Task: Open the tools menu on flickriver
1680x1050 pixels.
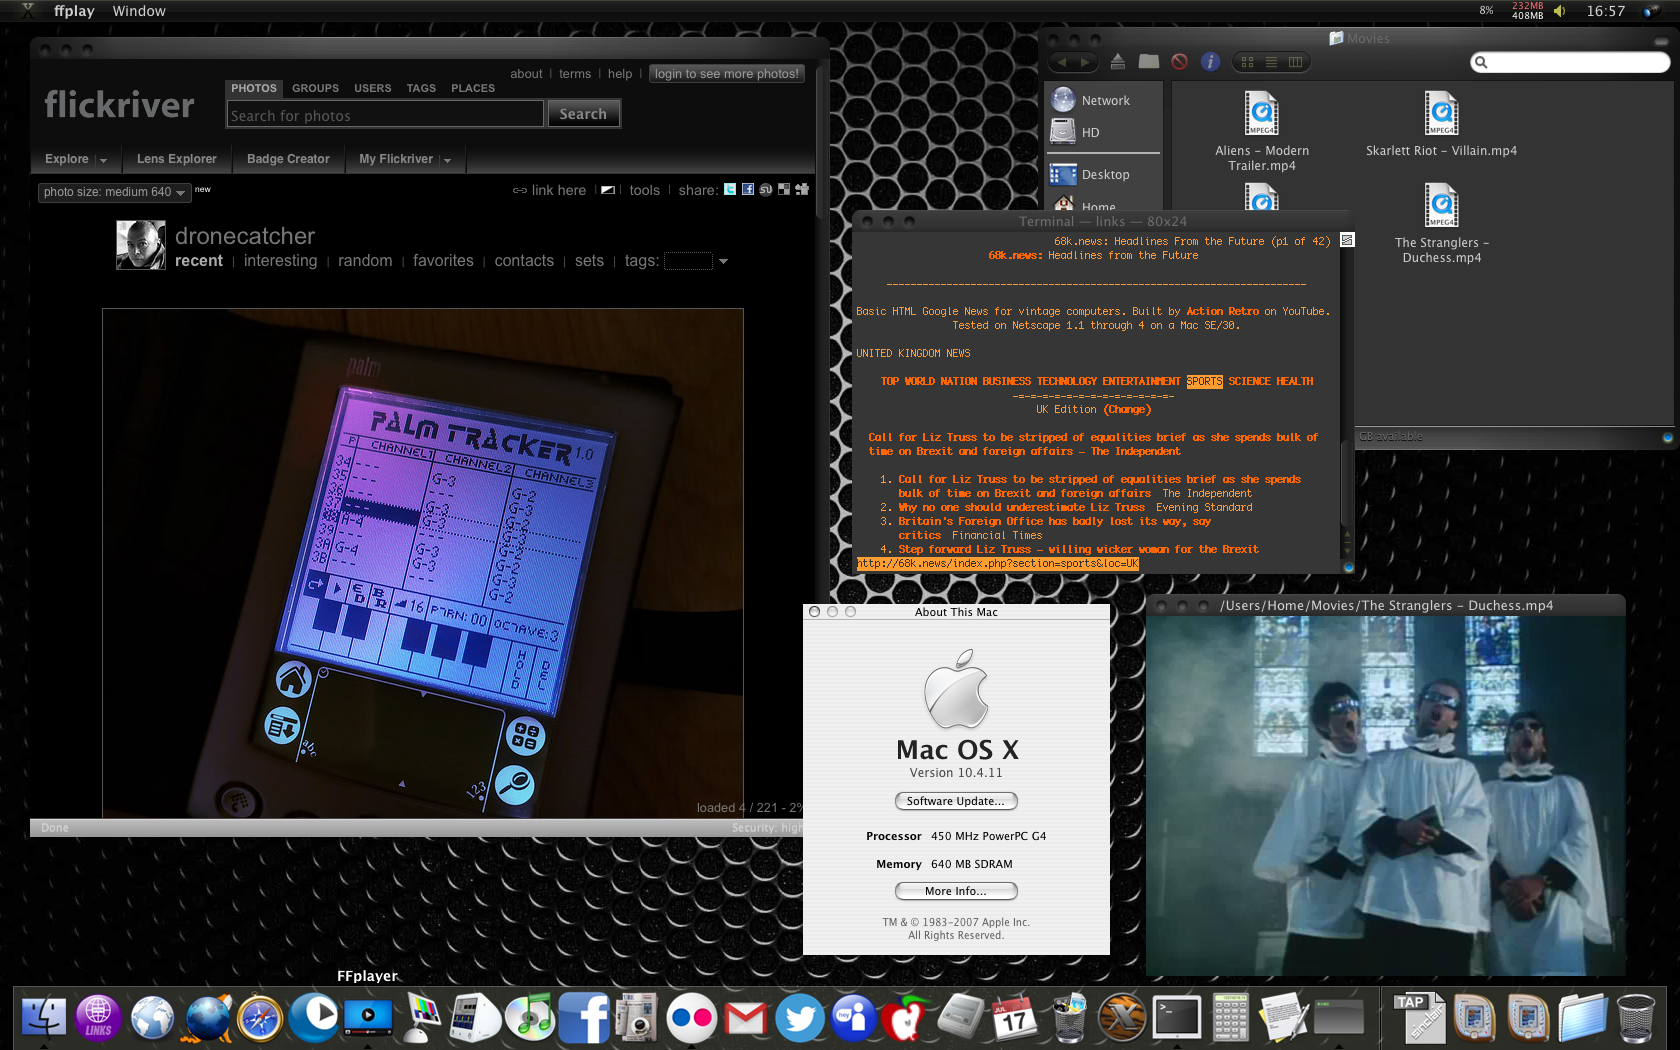Action: pos(644,190)
